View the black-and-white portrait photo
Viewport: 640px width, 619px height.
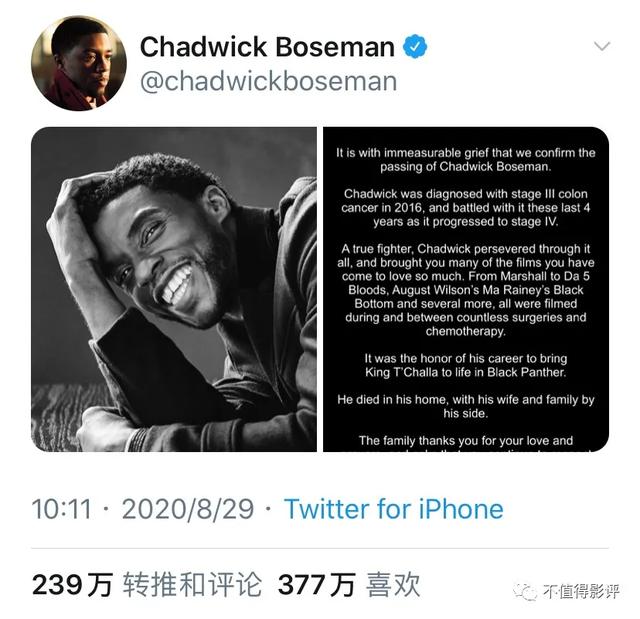[x=174, y=289]
